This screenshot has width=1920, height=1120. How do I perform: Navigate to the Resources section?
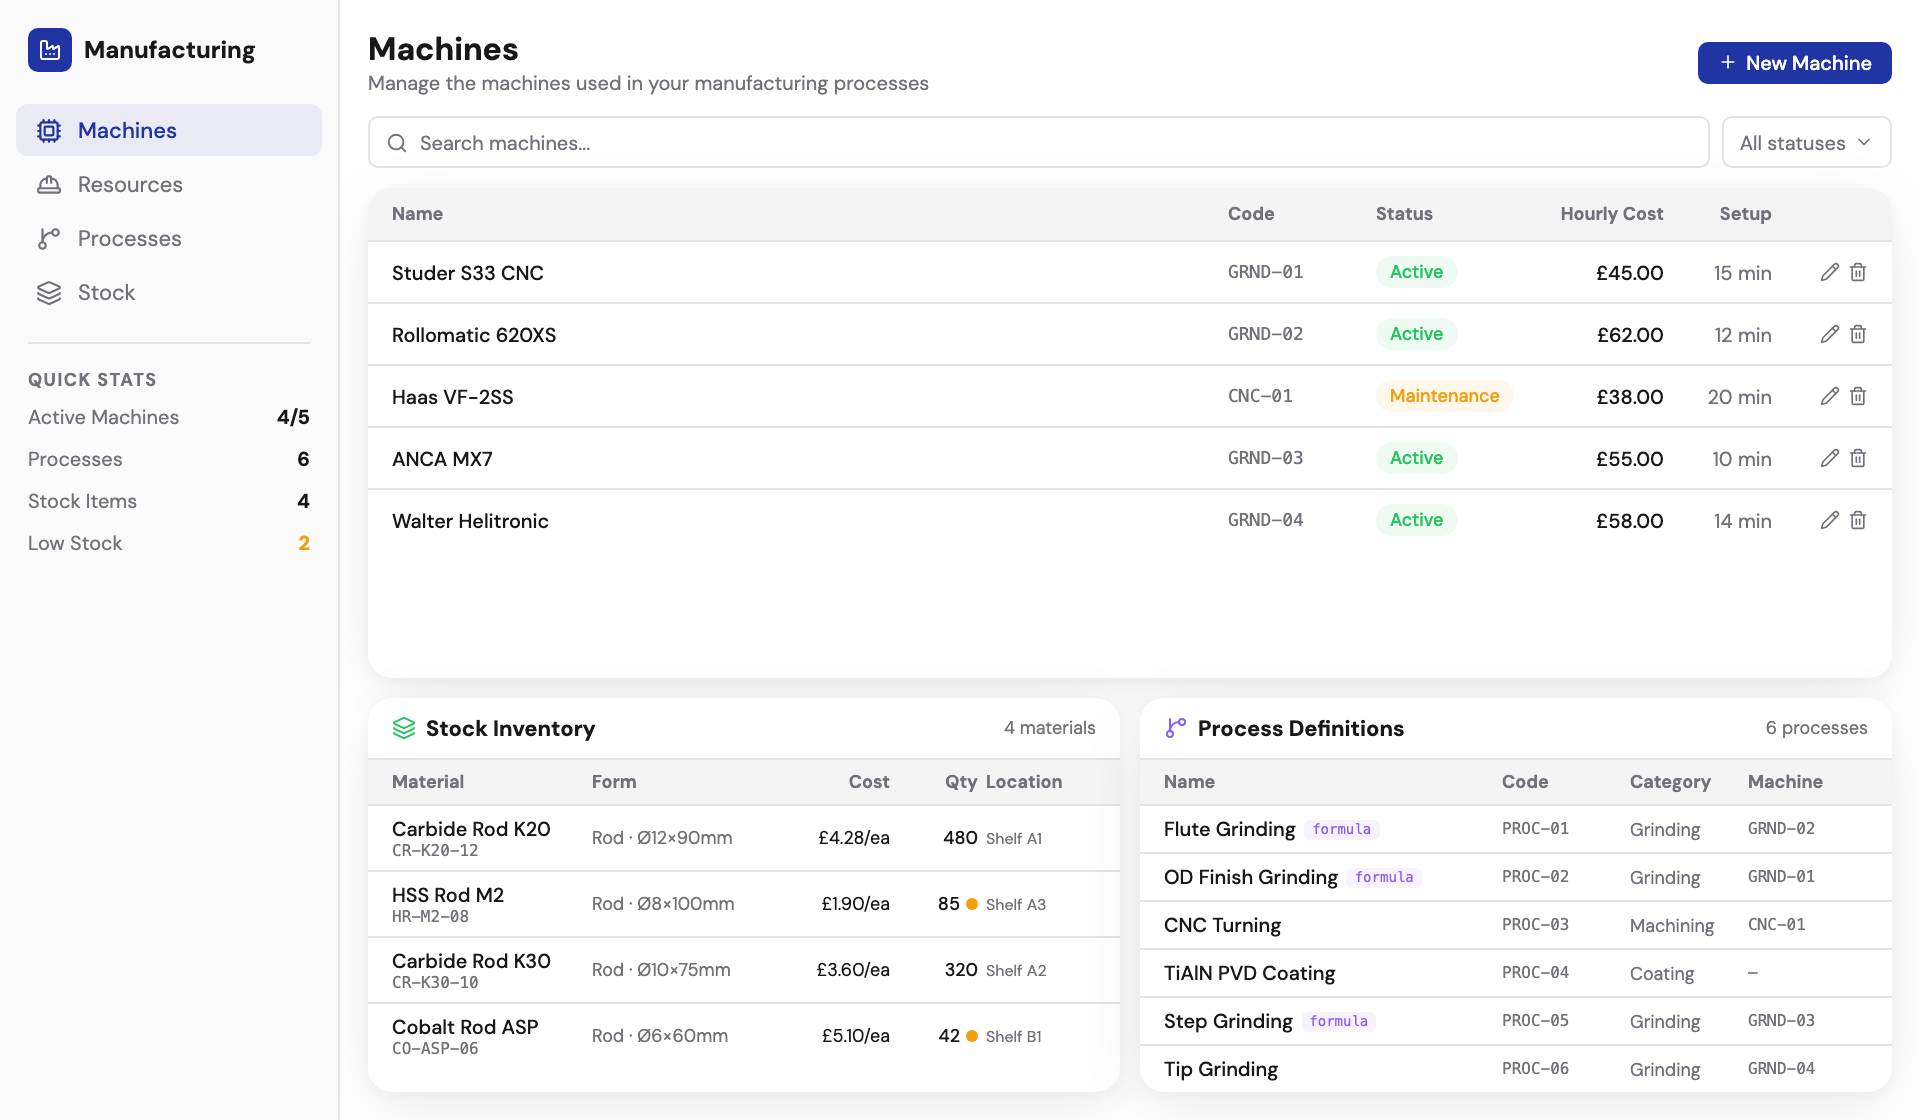coord(130,184)
